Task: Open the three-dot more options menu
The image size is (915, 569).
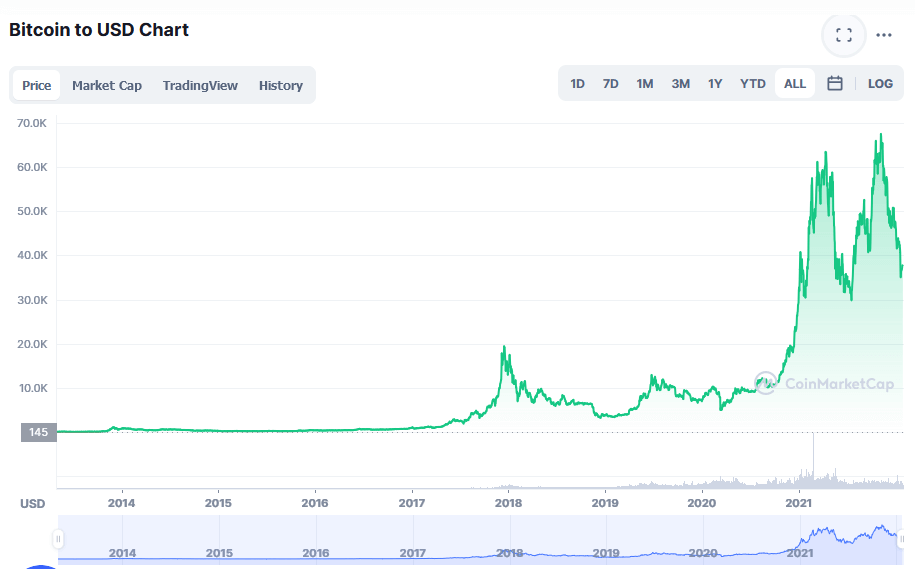Action: (884, 36)
